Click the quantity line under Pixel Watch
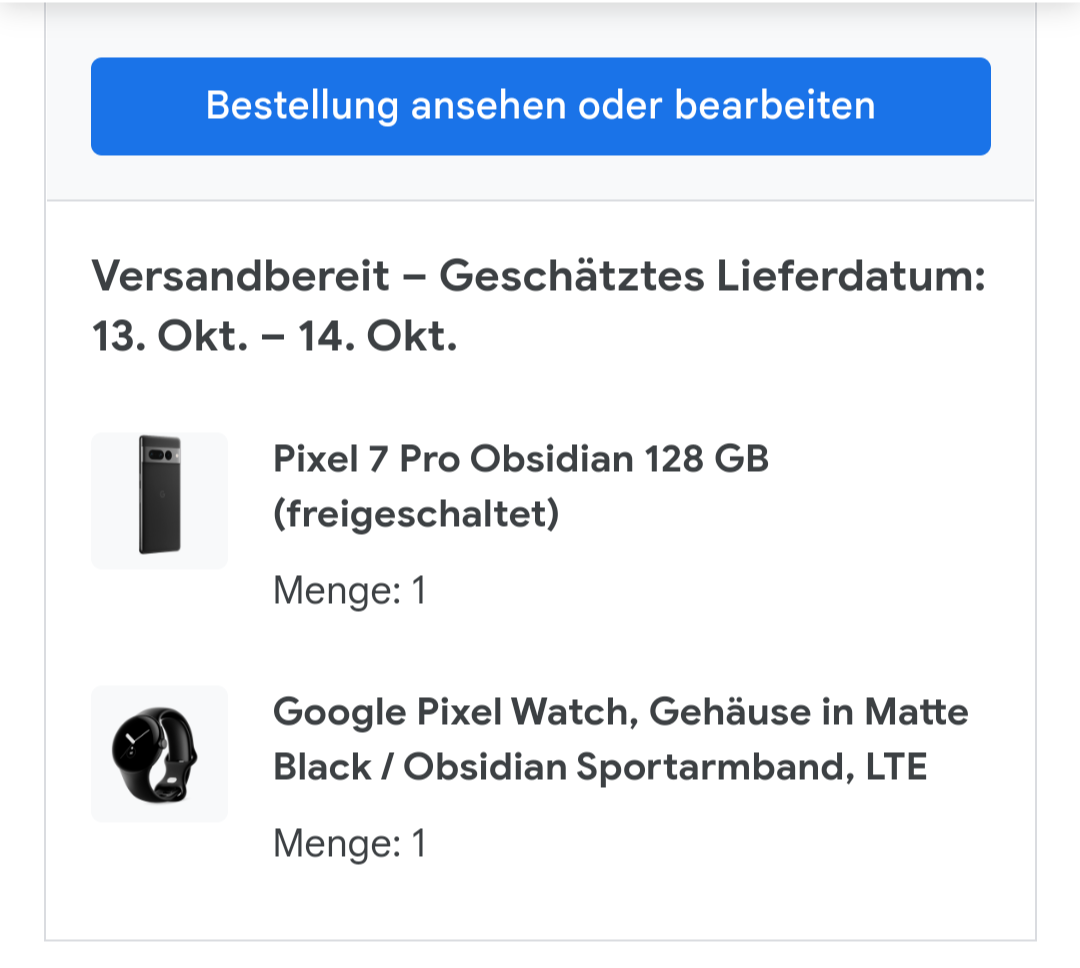Image resolution: width=1080 pixels, height=968 pixels. pyautogui.click(x=349, y=844)
